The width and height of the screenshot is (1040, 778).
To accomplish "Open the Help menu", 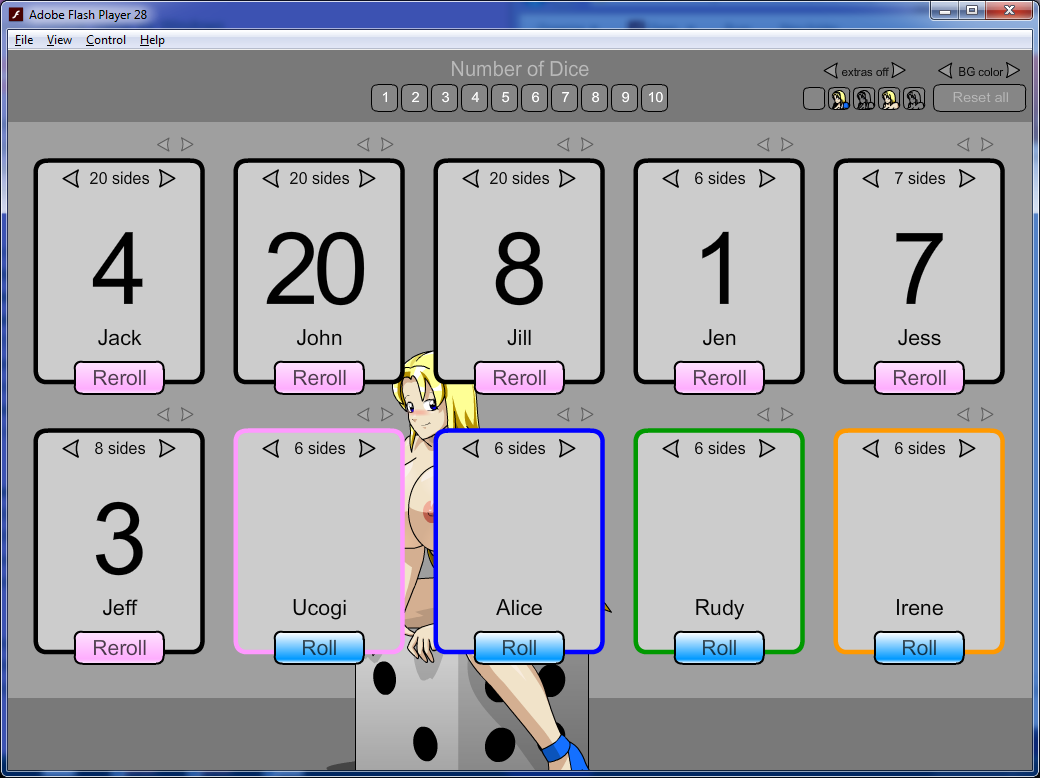I will (152, 40).
